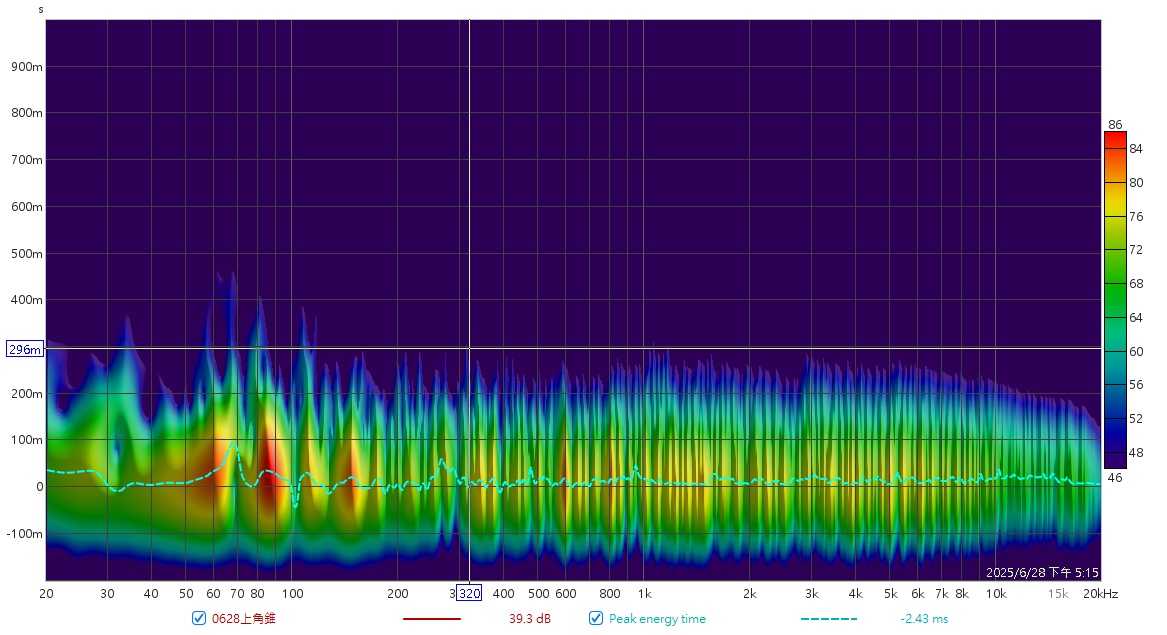Click the 500m time axis label
Screen dimensions: 1167x635
tap(27, 253)
